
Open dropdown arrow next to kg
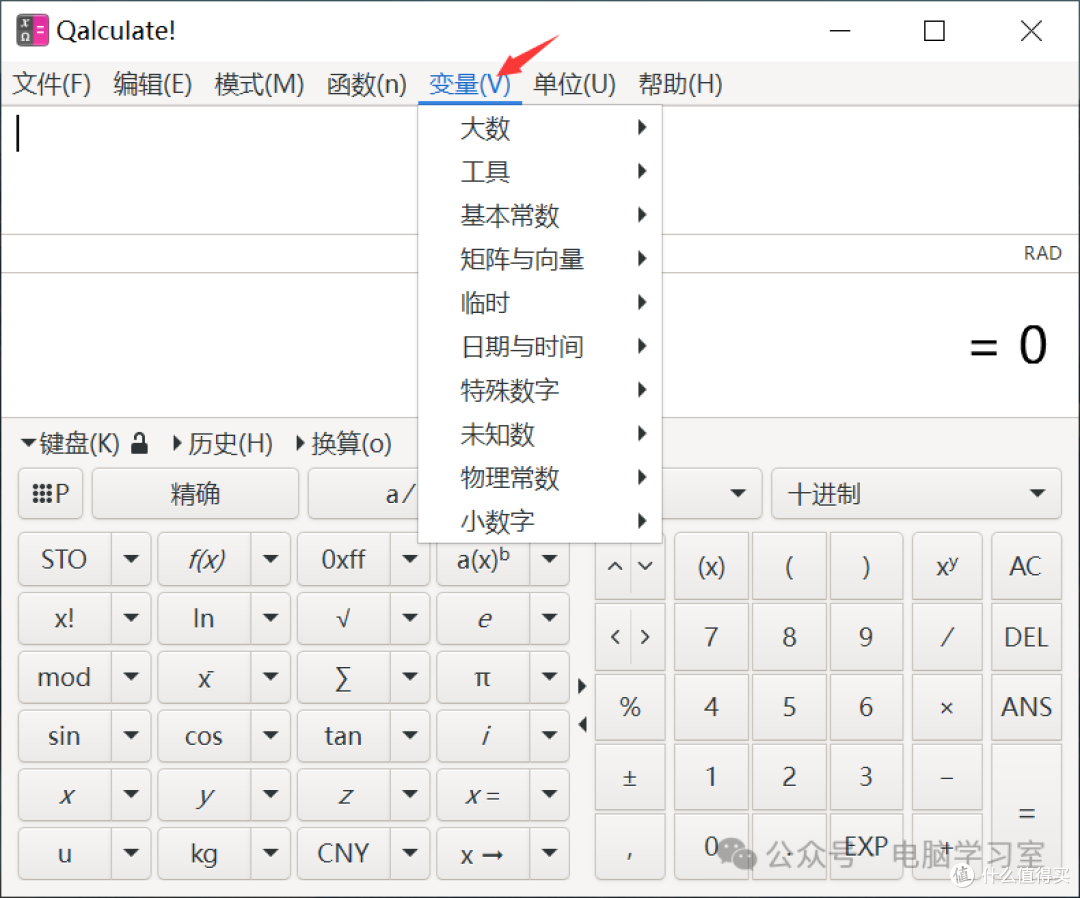271,854
